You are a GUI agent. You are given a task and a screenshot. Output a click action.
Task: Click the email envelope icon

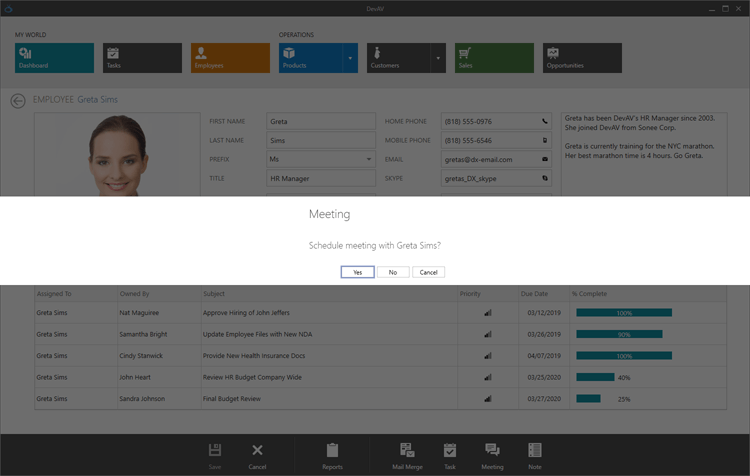(545, 159)
